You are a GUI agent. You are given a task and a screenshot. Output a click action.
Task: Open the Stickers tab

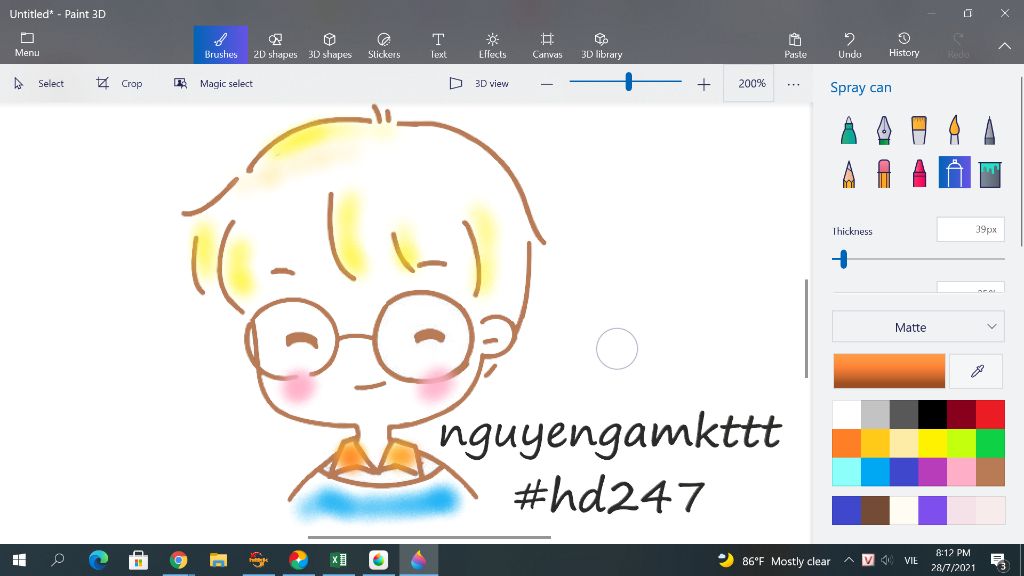coord(384,44)
